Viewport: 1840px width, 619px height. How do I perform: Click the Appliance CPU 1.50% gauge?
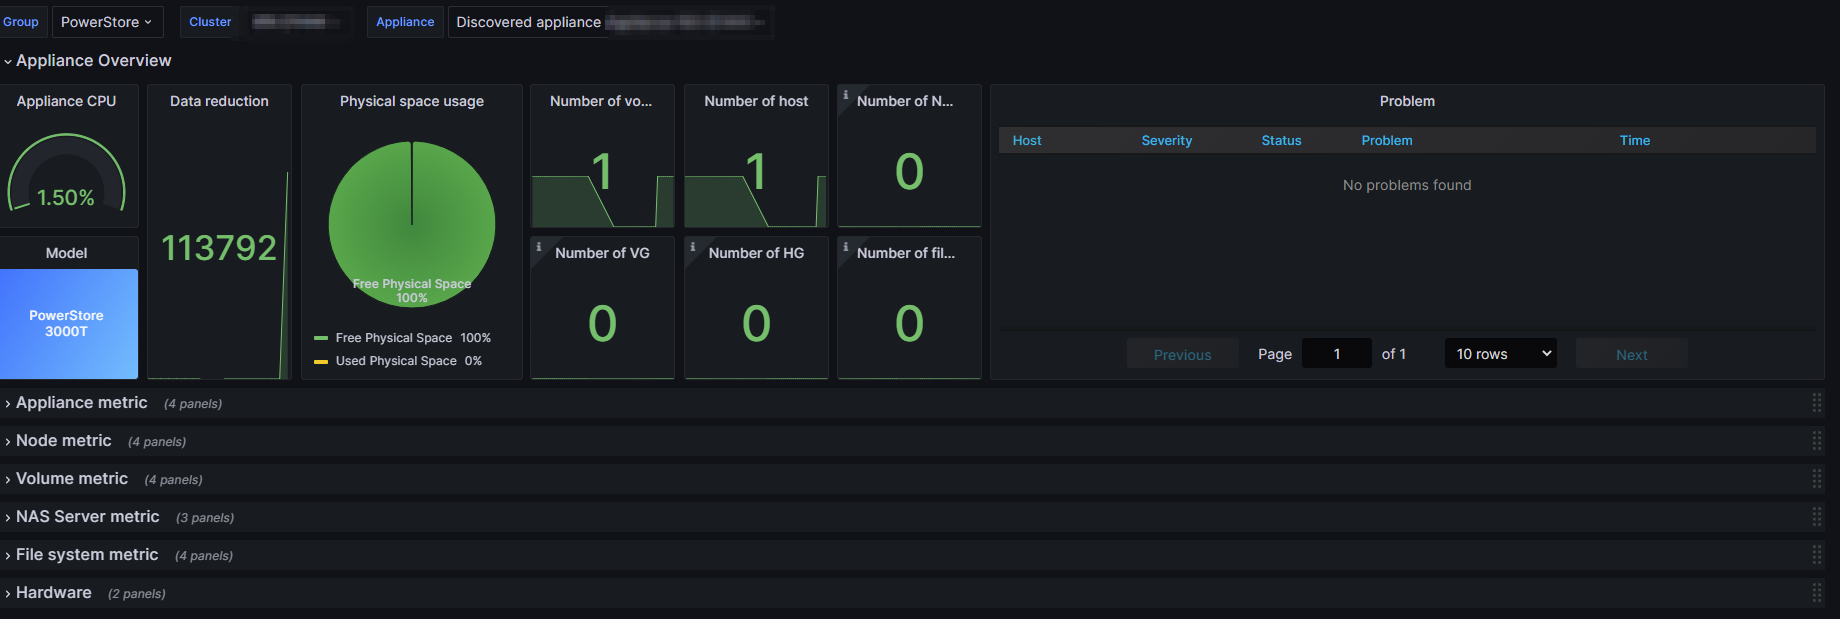pyautogui.click(x=66, y=175)
